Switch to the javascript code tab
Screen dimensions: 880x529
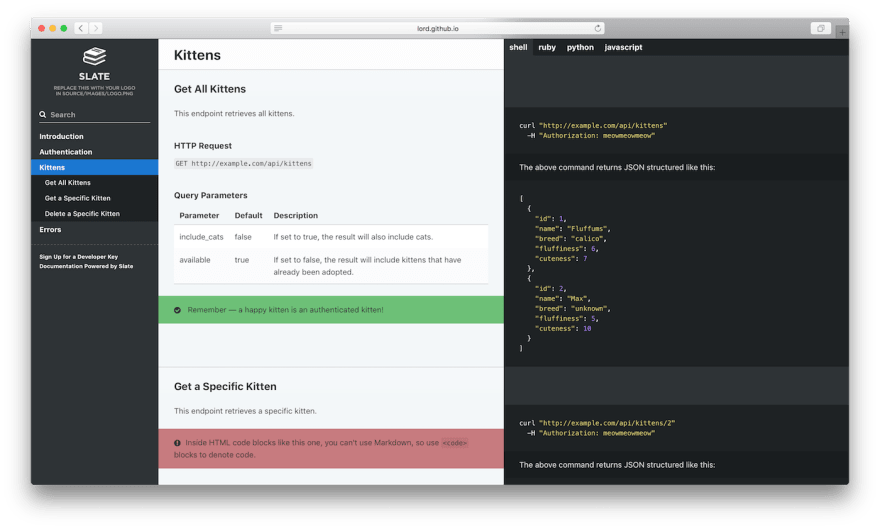tap(623, 47)
